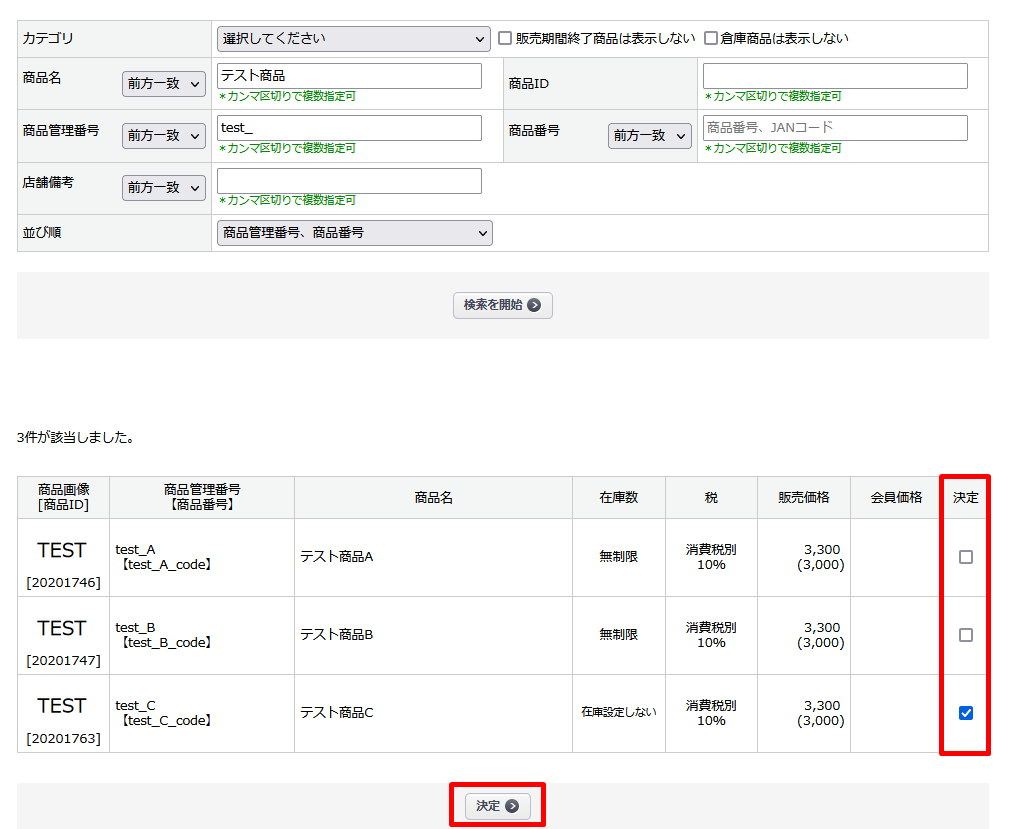Open 店舗備考 match type dropdown
Image resolution: width=1009 pixels, height=829 pixels.
click(x=163, y=188)
